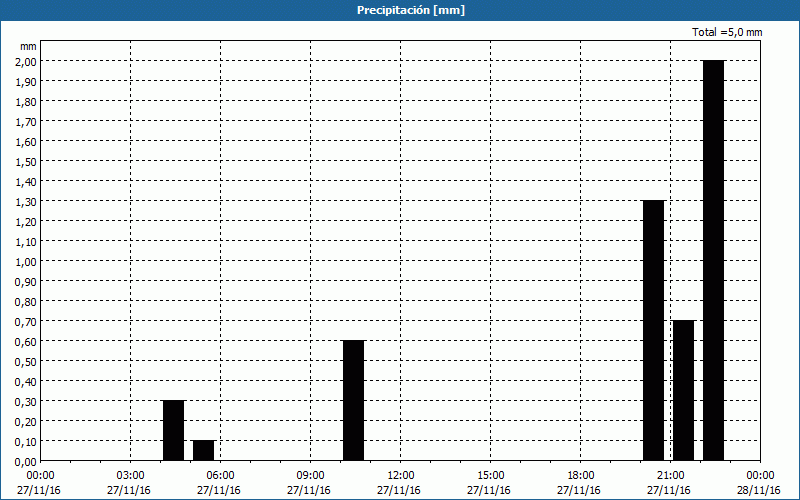
Task: Click the 03:00 time axis label
Action: [131, 476]
